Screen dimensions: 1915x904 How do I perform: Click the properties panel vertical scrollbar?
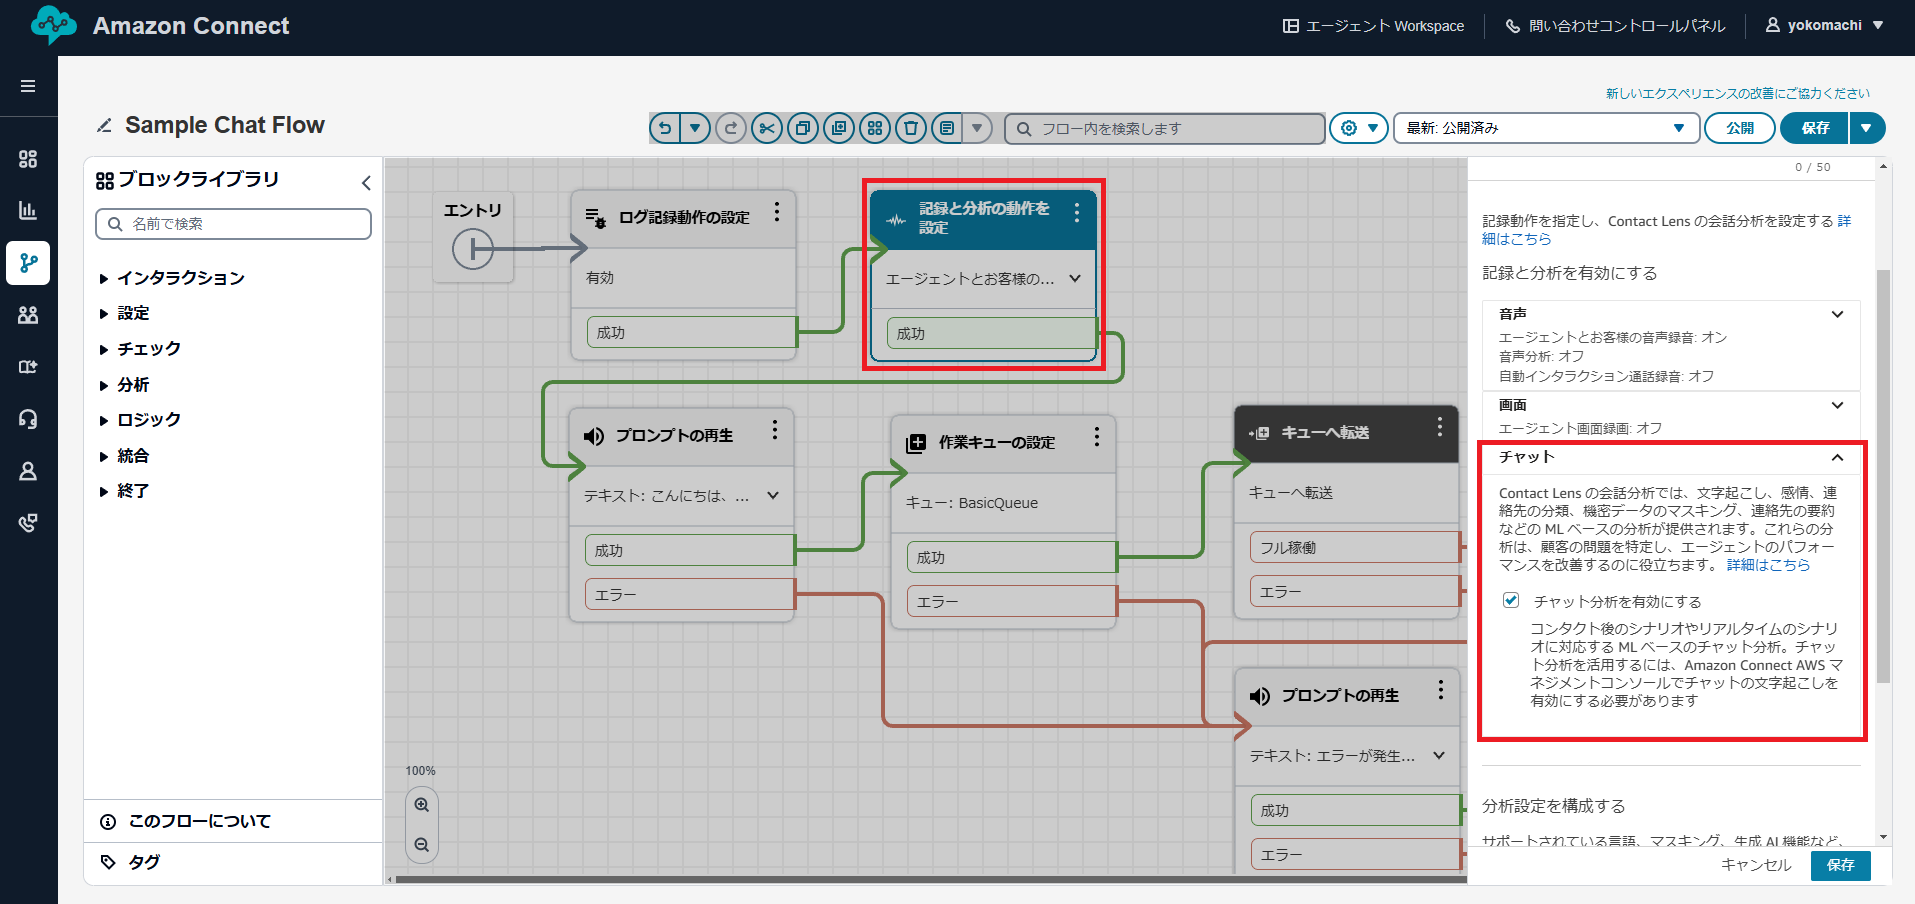[x=1883, y=477]
